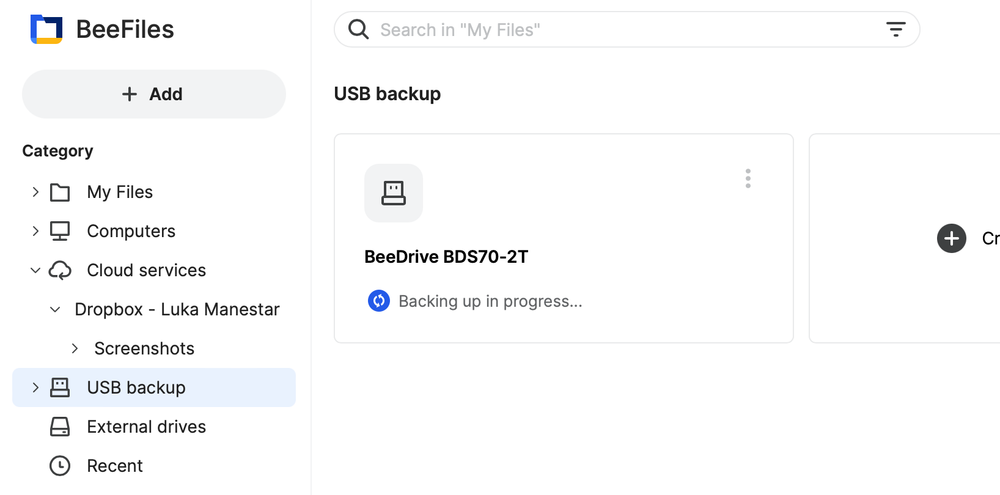Click the Computers monitor icon

60,231
